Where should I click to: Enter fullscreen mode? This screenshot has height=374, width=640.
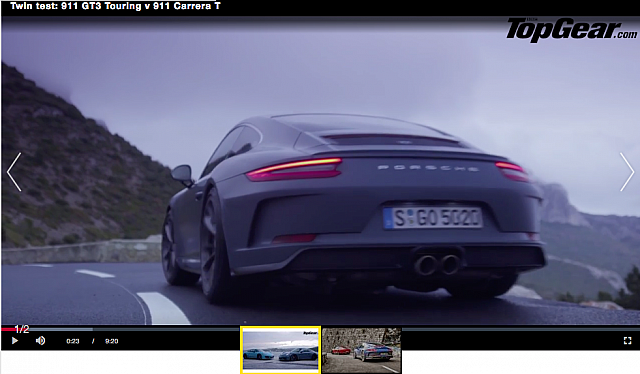(627, 341)
